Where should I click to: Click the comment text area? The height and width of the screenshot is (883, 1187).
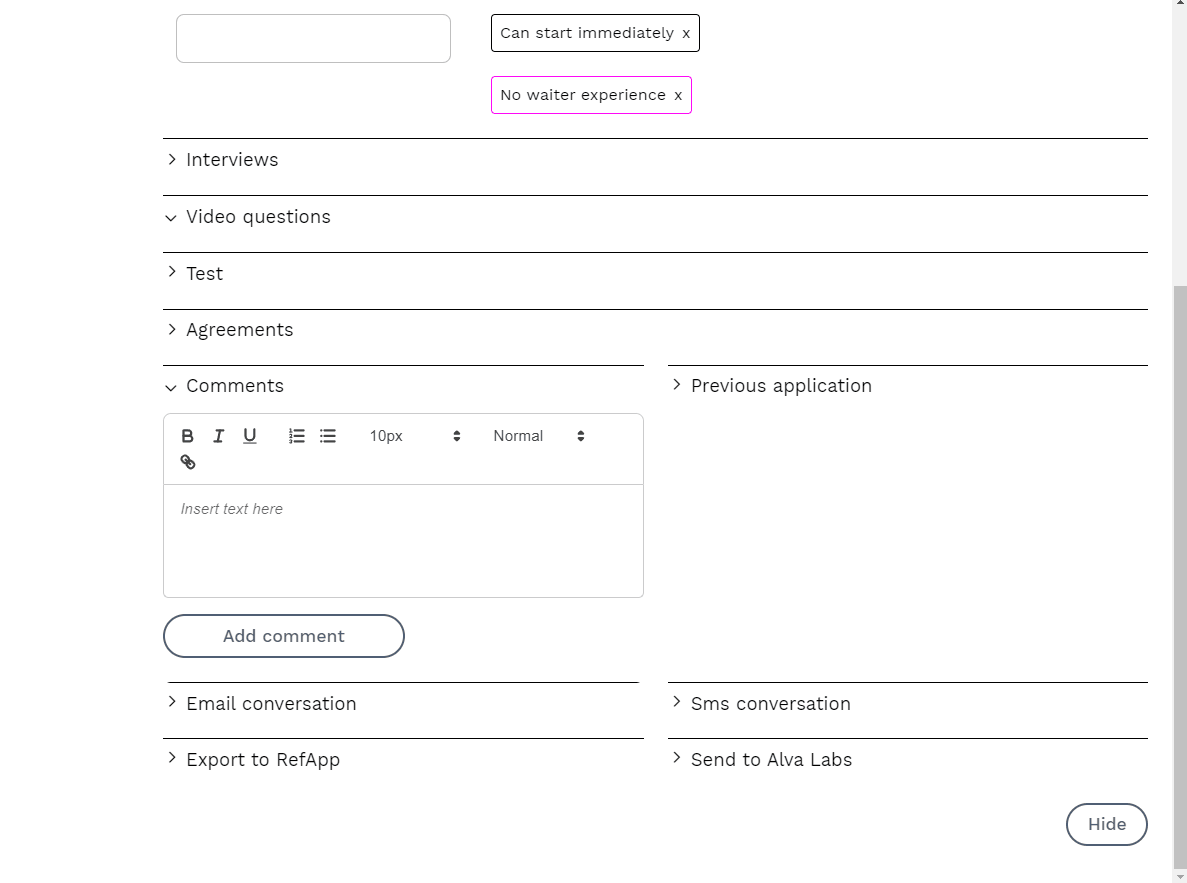[403, 540]
